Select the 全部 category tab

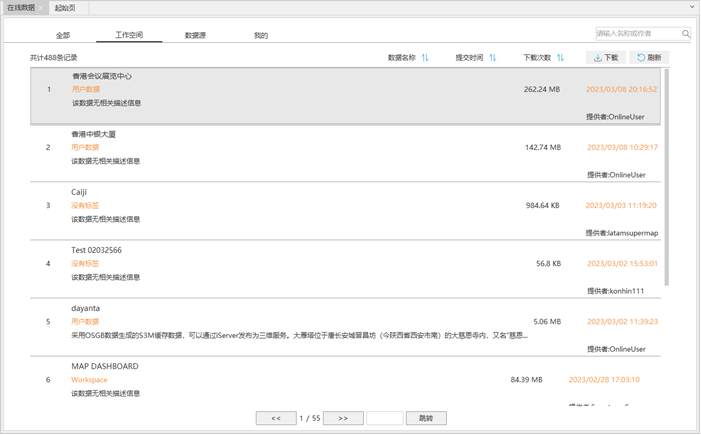click(63, 35)
